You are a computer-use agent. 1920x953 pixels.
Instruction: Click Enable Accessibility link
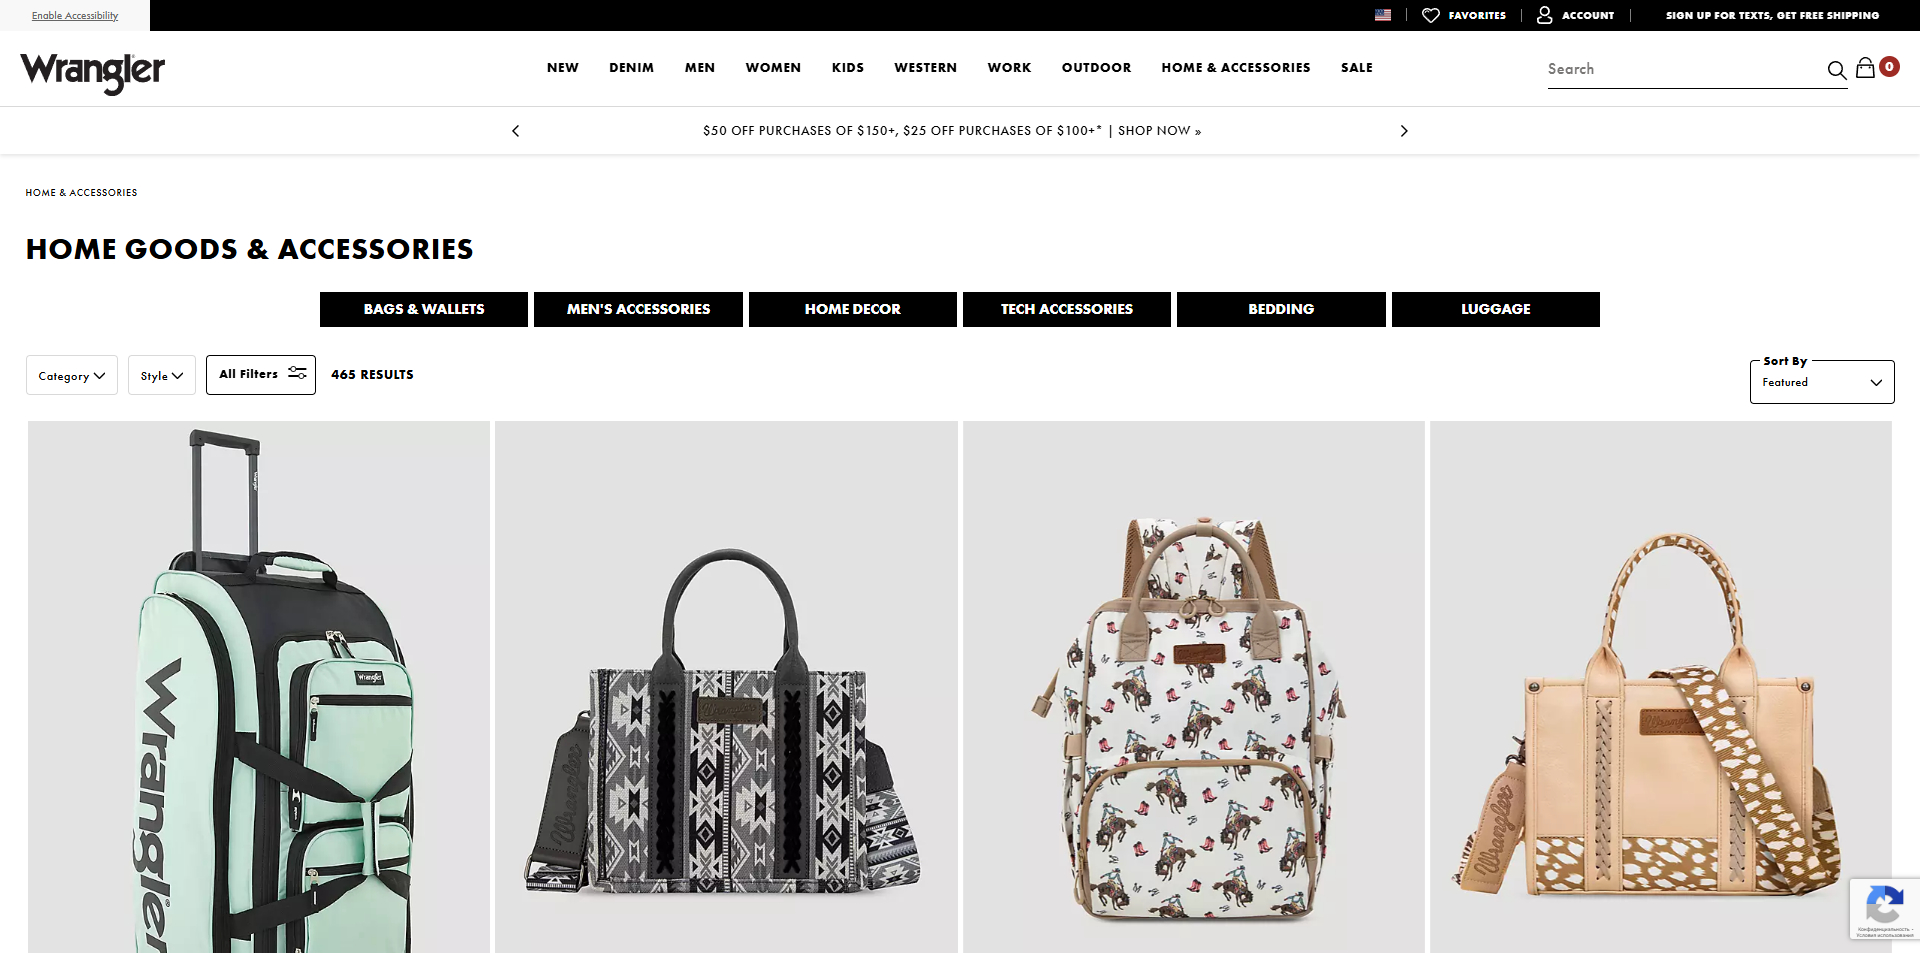coord(75,15)
